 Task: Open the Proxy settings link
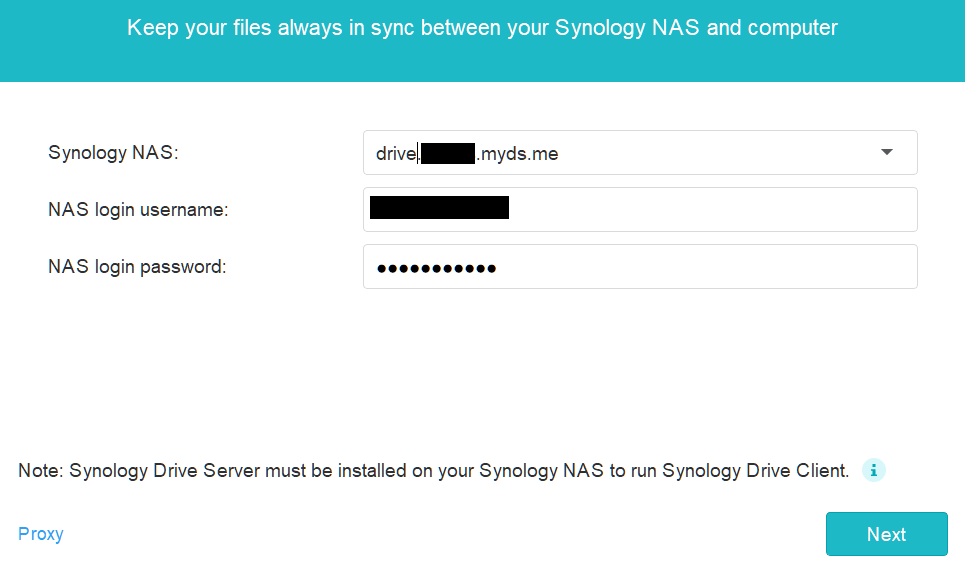(x=41, y=534)
